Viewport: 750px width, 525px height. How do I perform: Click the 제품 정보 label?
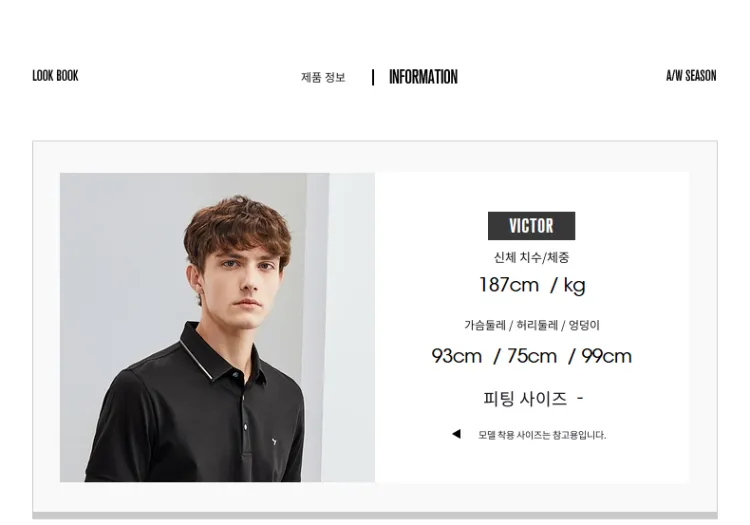coord(323,77)
